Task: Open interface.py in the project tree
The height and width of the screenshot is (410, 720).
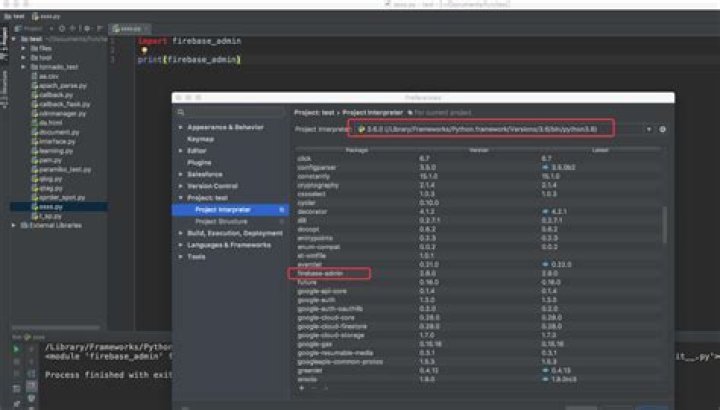Action: tap(53, 142)
